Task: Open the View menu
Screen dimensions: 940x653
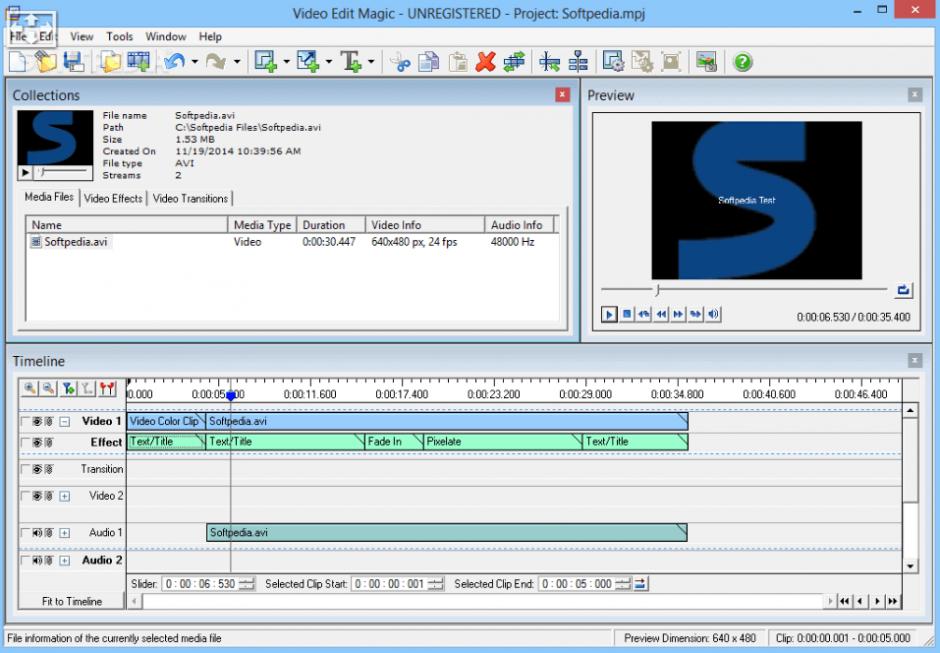Action: pos(82,37)
